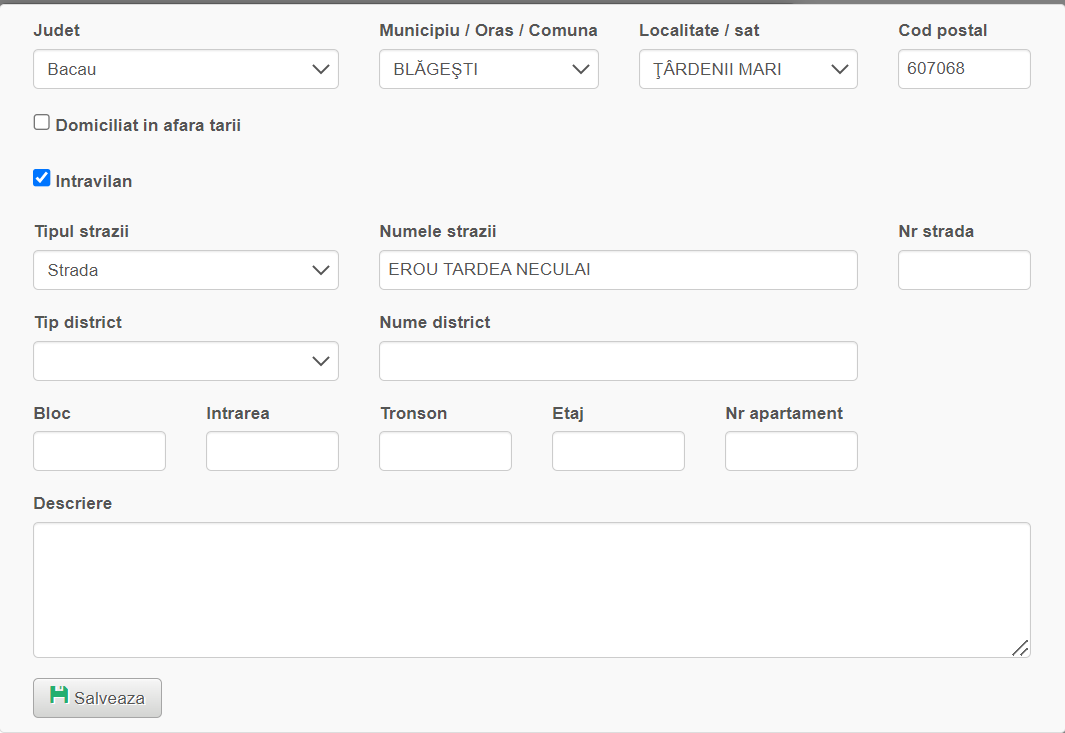Open the Judet dropdown showing Bacau

pos(186,70)
